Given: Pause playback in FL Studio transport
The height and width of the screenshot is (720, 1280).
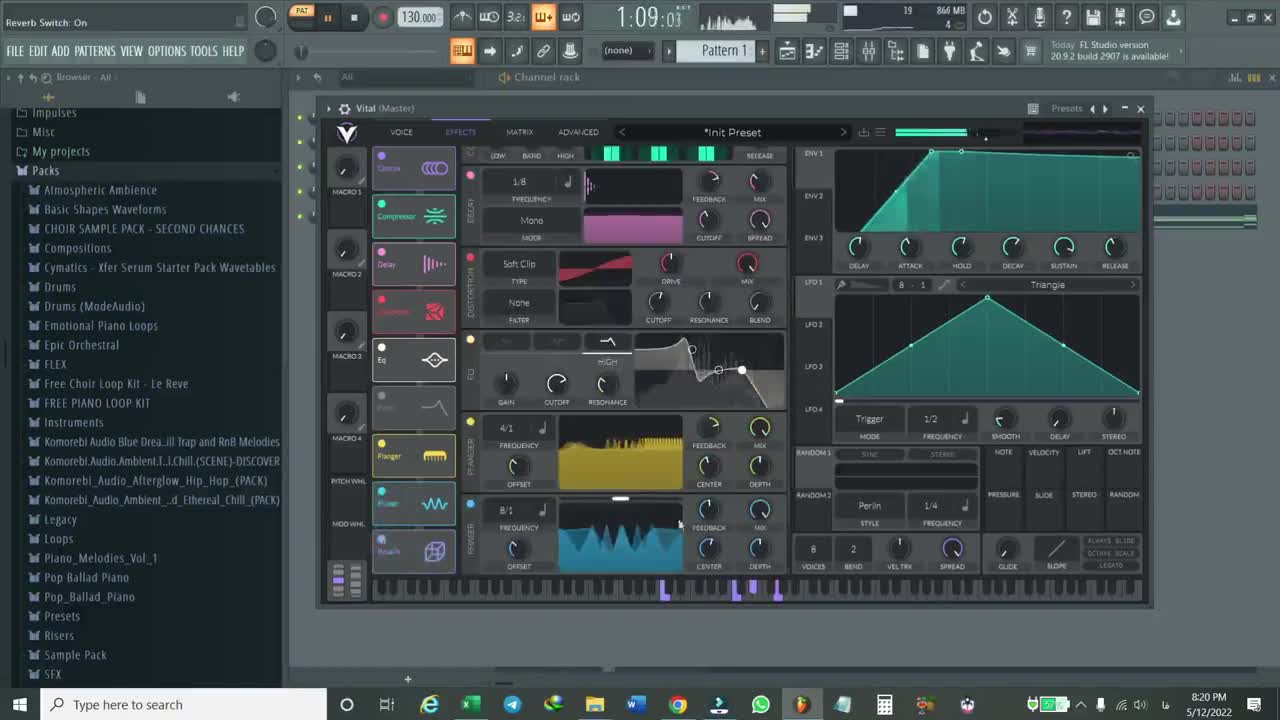Looking at the screenshot, I should point(326,17).
